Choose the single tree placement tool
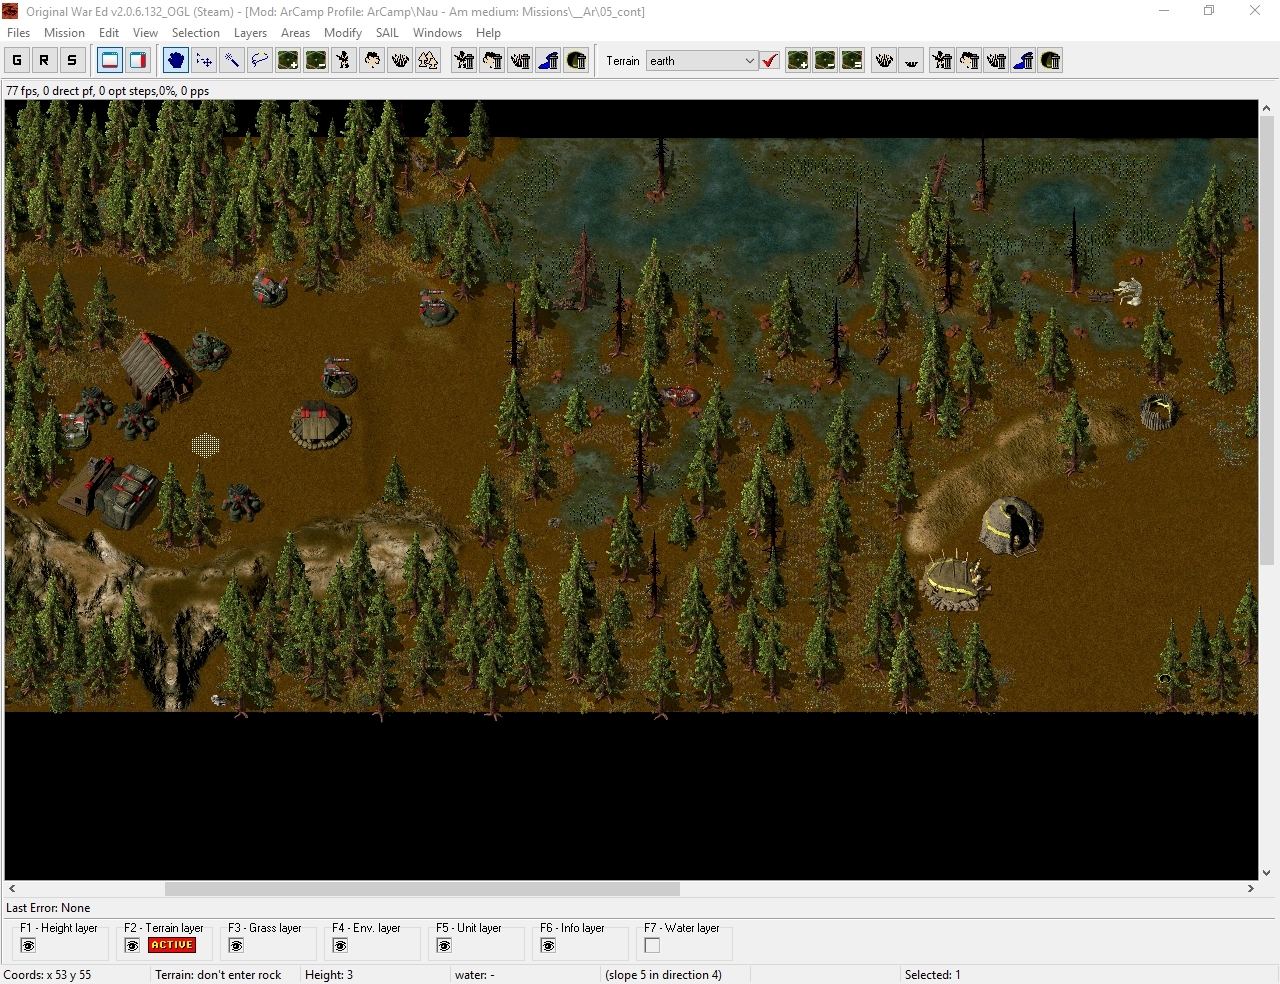 (x=372, y=61)
